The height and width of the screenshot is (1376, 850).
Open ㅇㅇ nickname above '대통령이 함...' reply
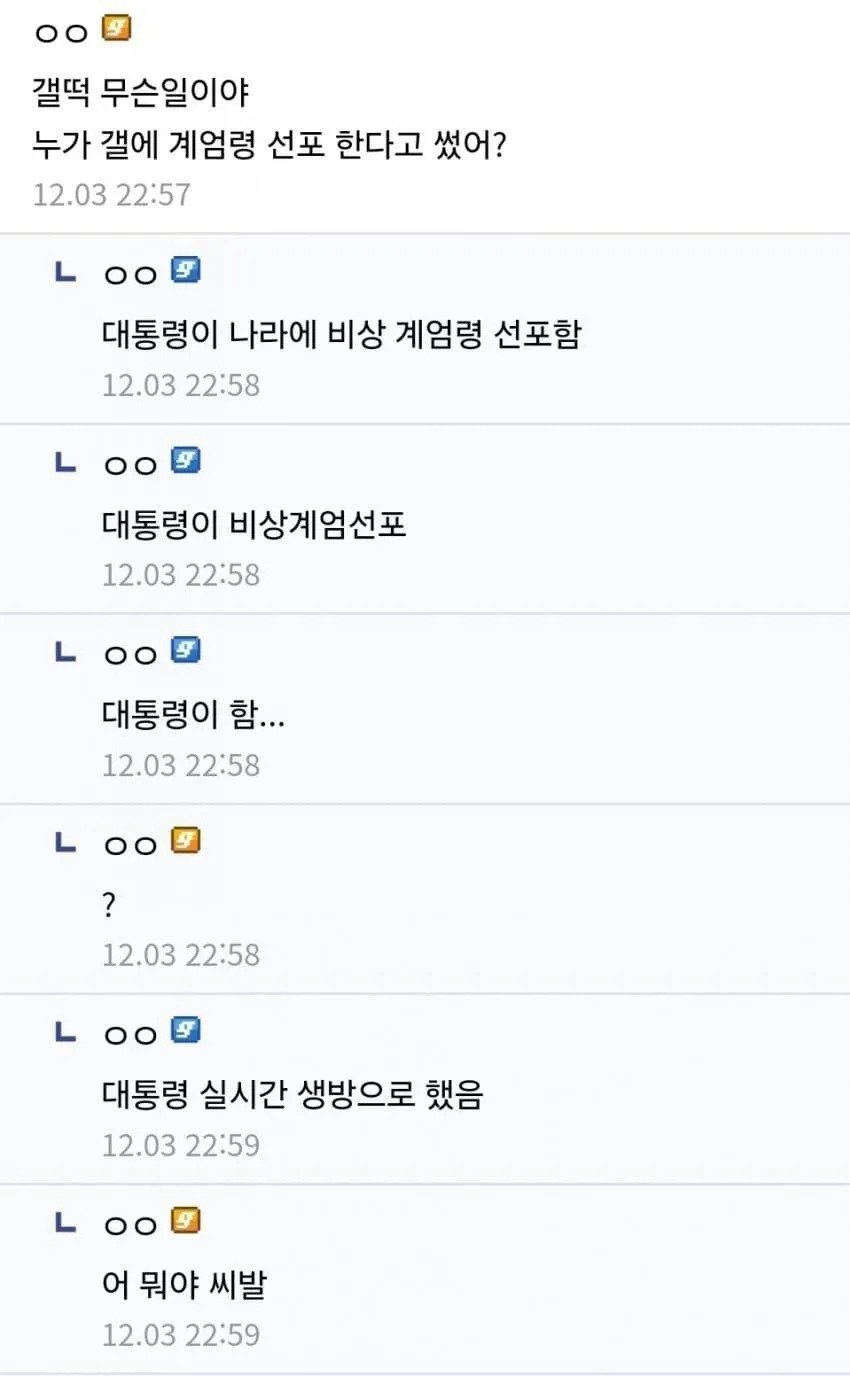tap(131, 654)
